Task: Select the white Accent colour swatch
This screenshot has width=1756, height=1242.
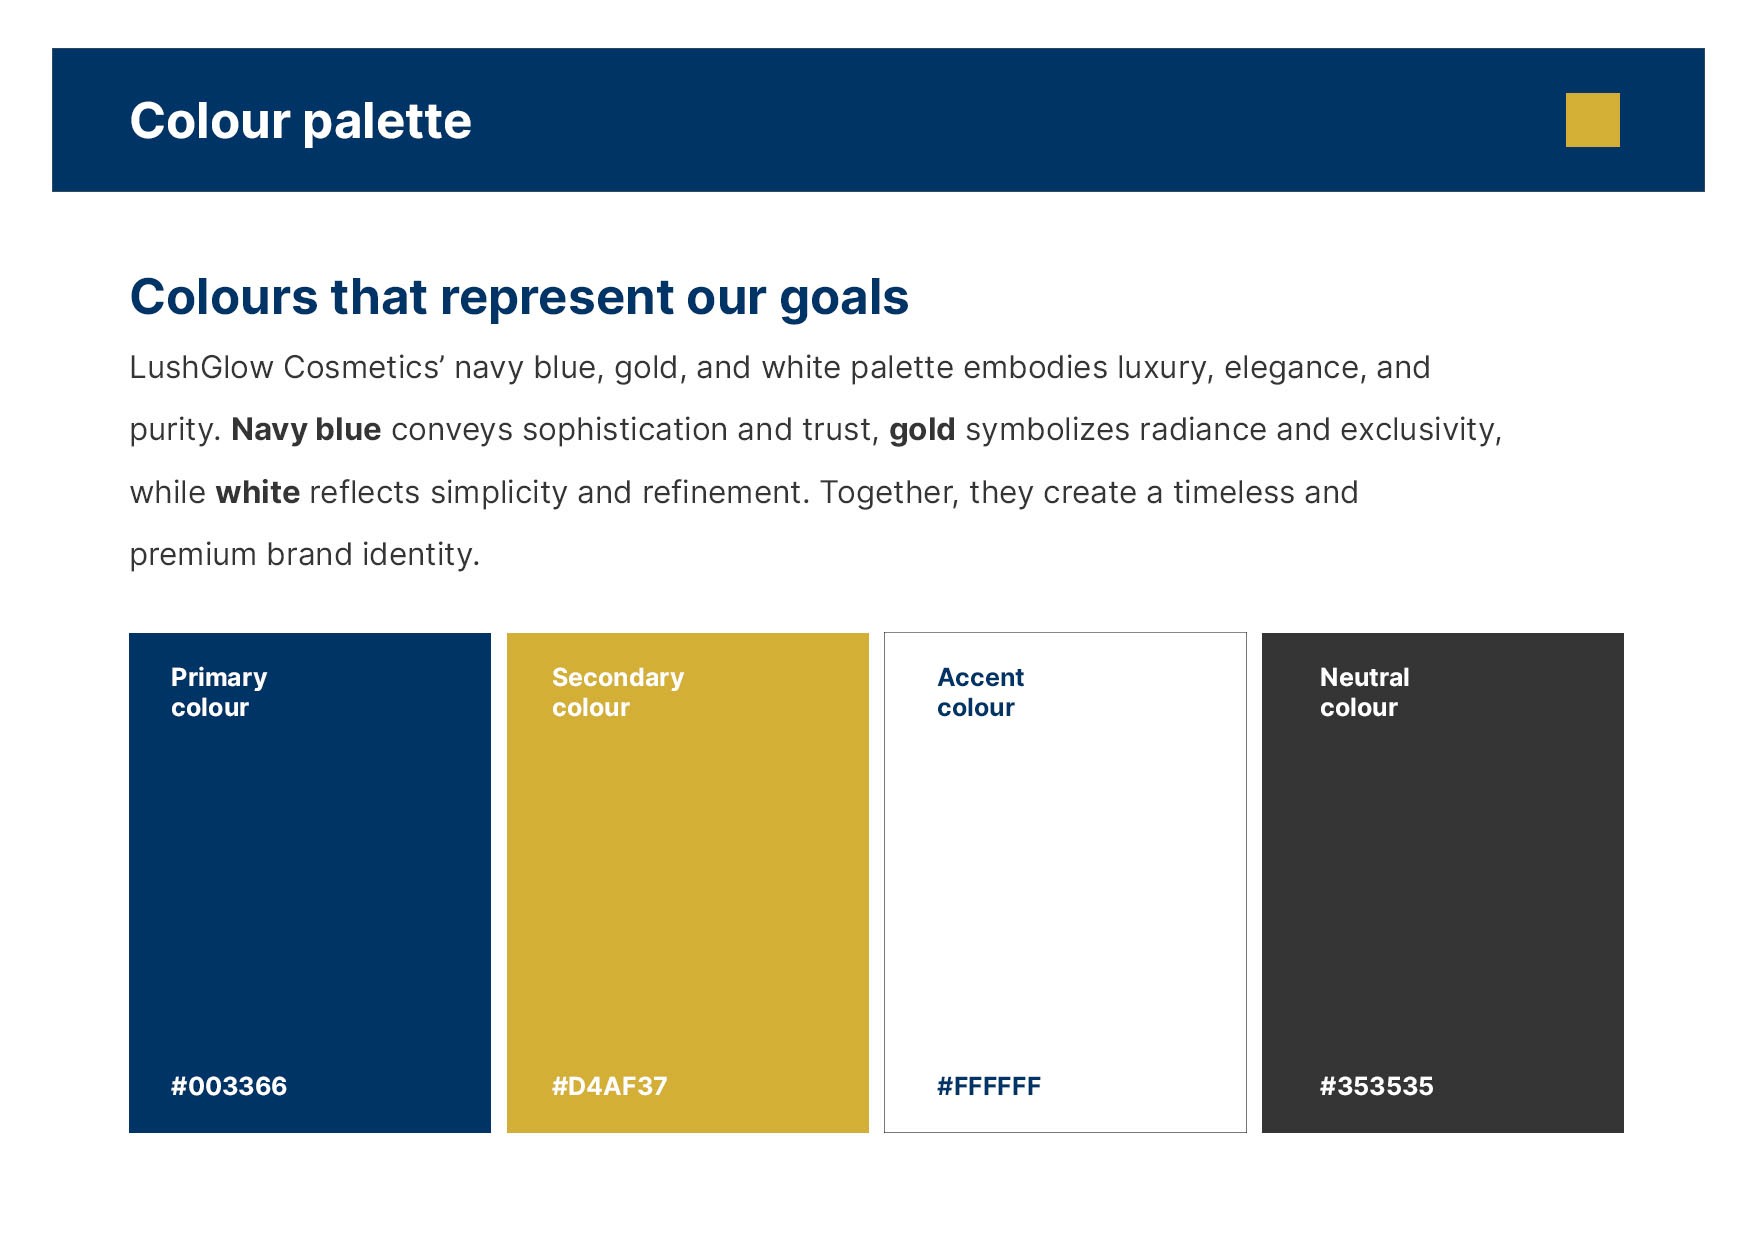Action: [1065, 882]
